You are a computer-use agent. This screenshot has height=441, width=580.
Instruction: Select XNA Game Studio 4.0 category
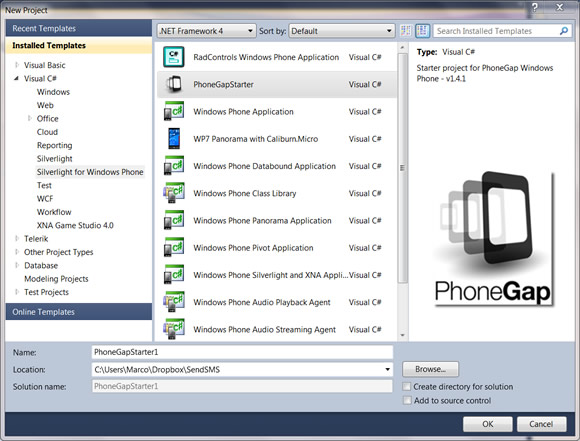tap(75, 225)
